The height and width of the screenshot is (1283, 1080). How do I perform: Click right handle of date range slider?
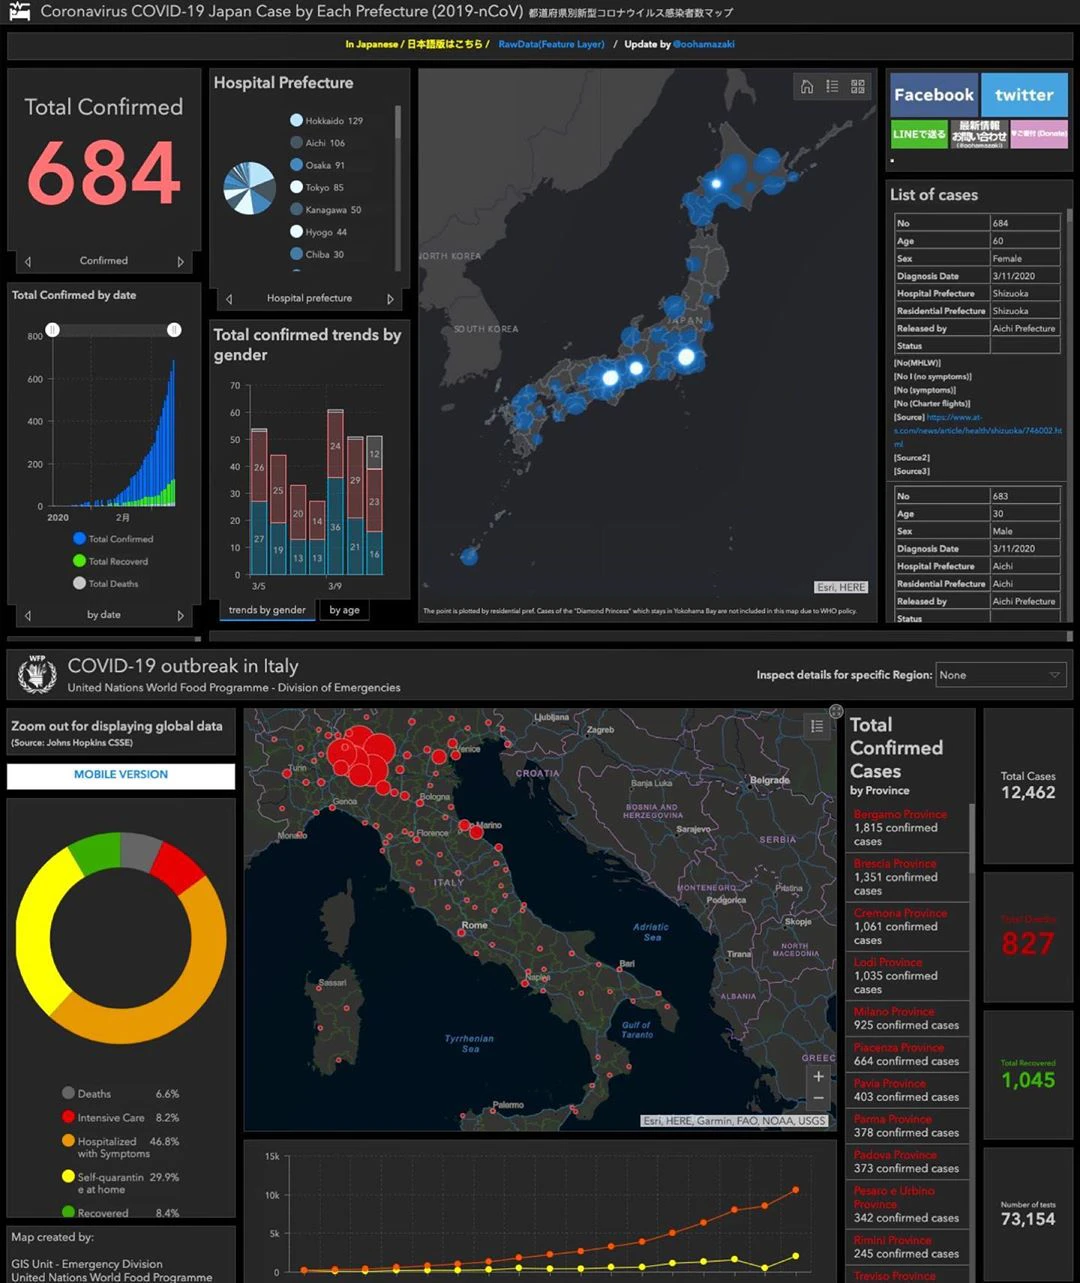click(174, 330)
